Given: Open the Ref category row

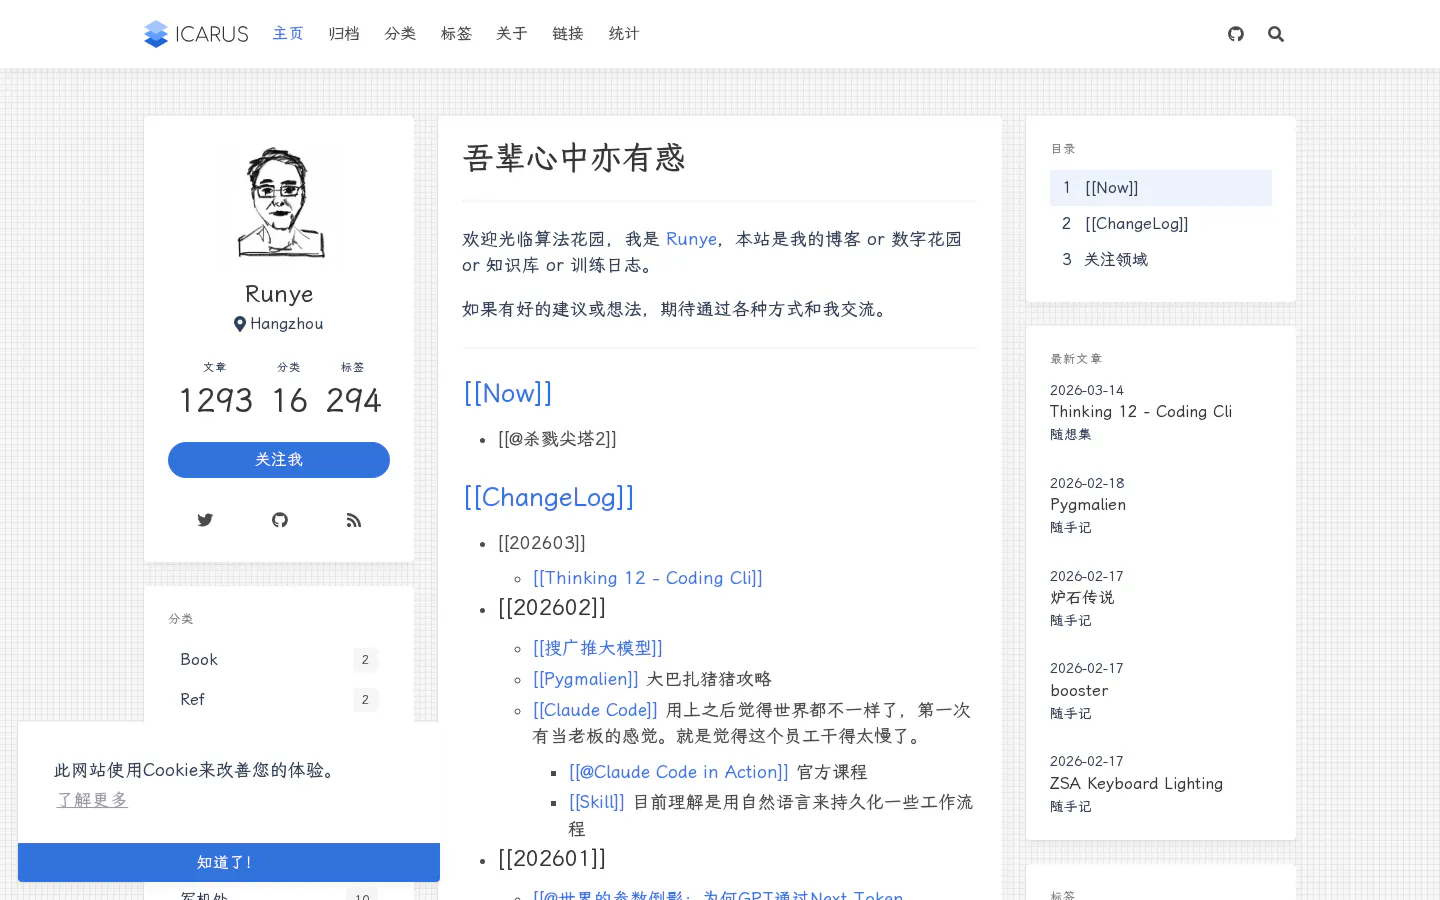Looking at the screenshot, I should [279, 700].
